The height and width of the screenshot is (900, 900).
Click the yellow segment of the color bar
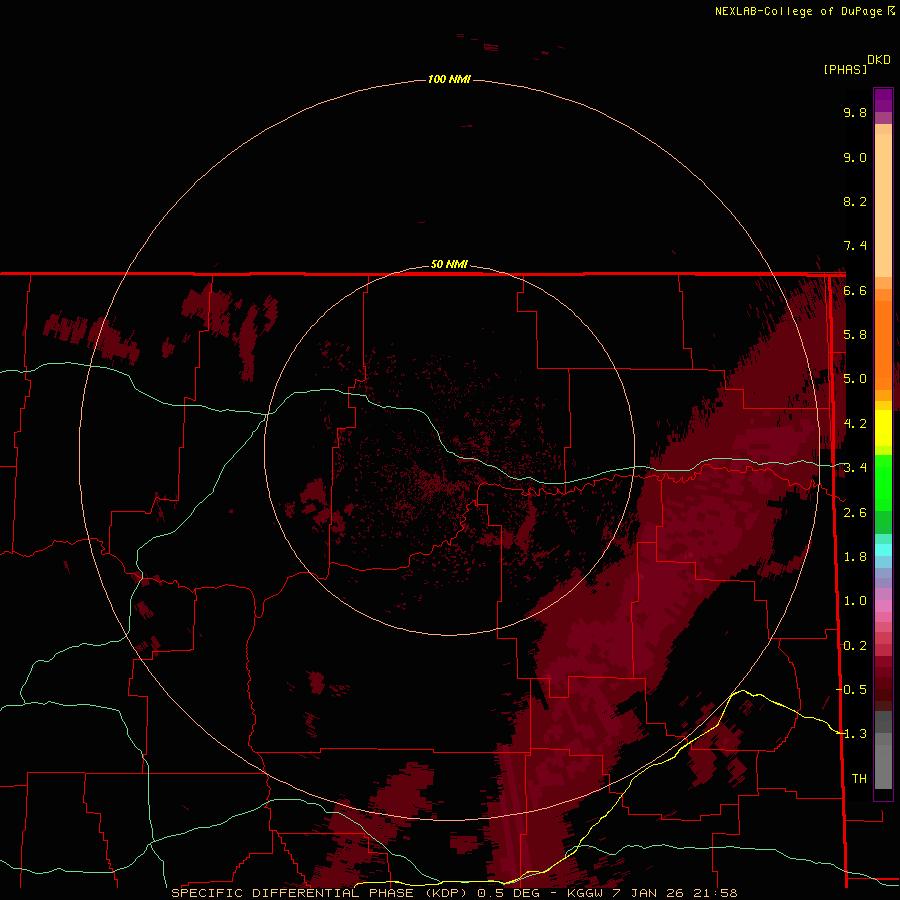pyautogui.click(x=883, y=428)
